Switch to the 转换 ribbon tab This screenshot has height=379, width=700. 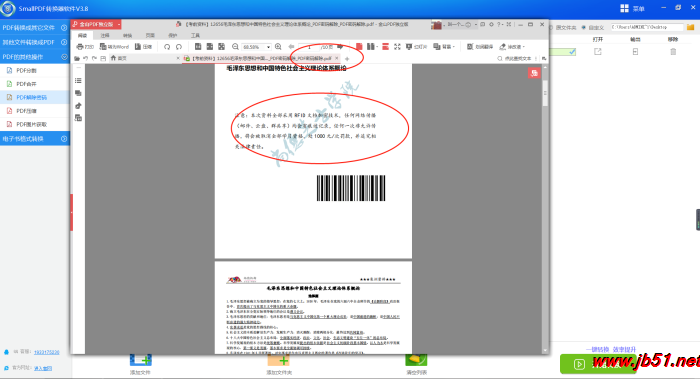tap(128, 35)
